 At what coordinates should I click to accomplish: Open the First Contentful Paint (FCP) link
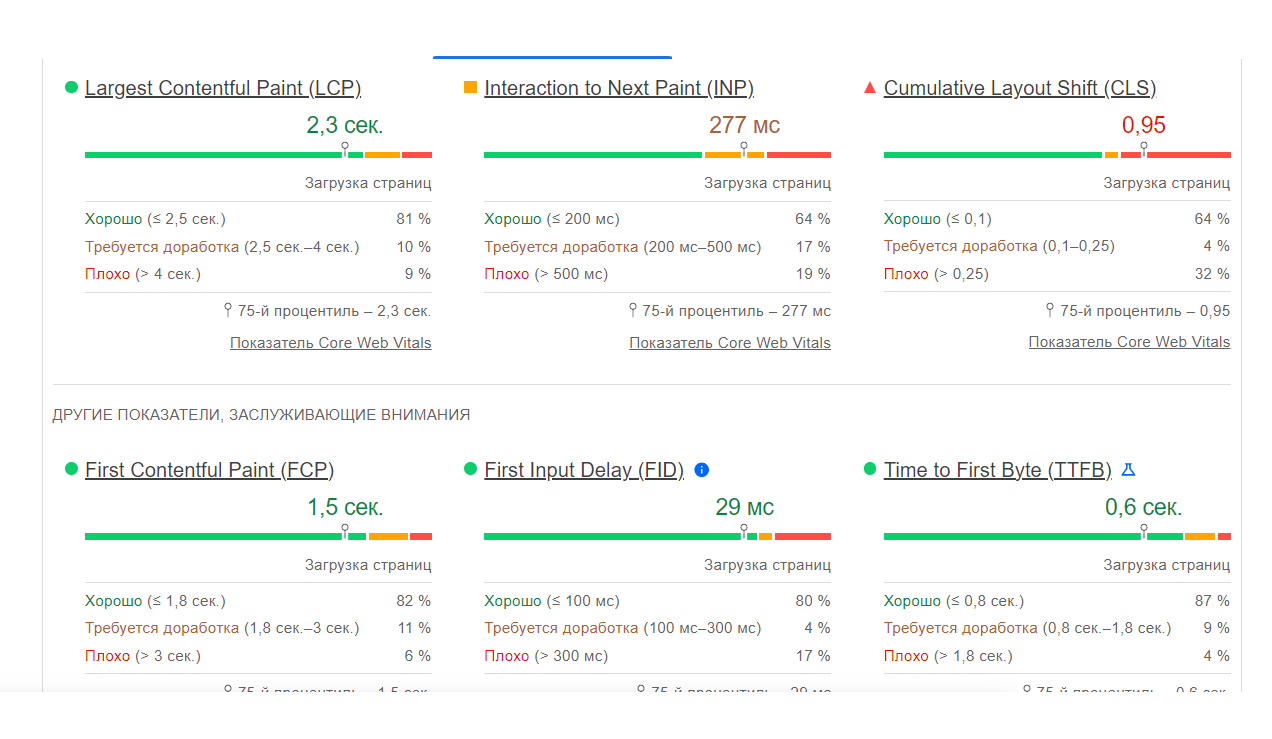(209, 470)
